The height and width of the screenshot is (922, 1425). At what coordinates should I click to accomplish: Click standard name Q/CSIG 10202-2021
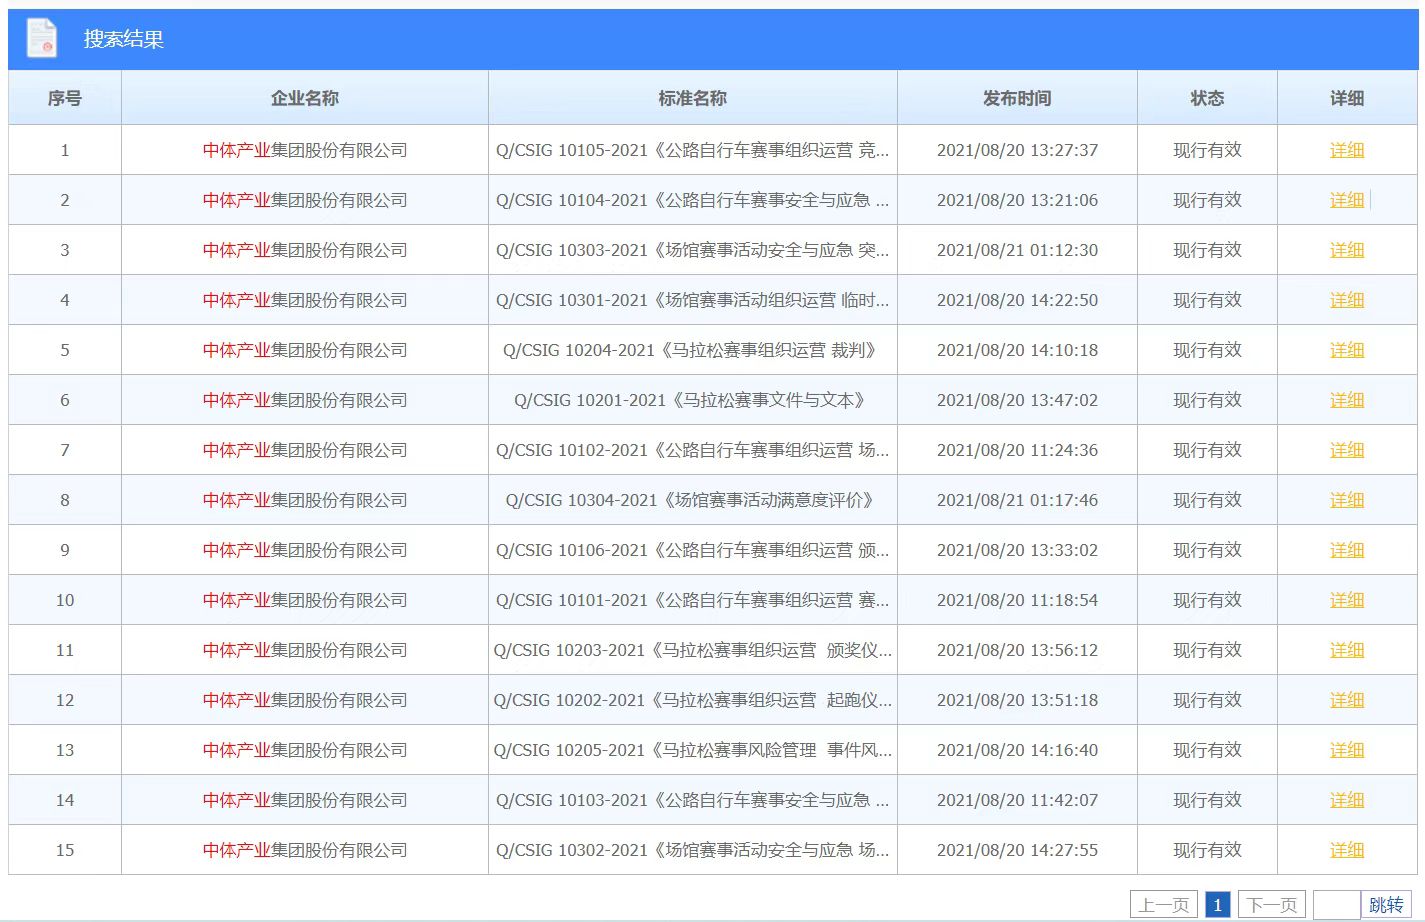click(x=693, y=700)
